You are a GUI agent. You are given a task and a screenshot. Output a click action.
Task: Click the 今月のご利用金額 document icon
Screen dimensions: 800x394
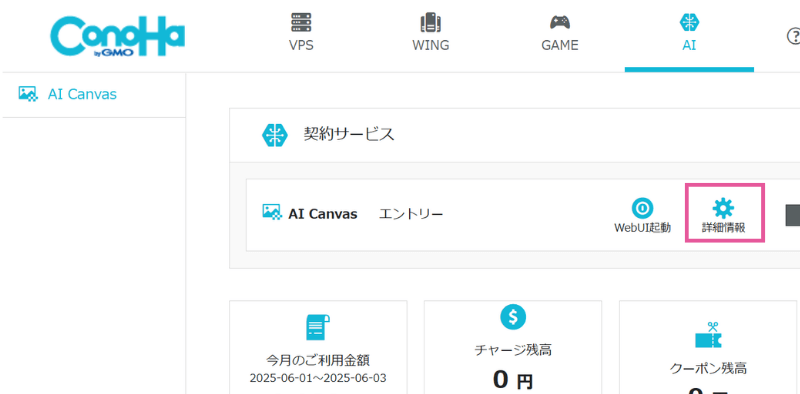coord(318,327)
